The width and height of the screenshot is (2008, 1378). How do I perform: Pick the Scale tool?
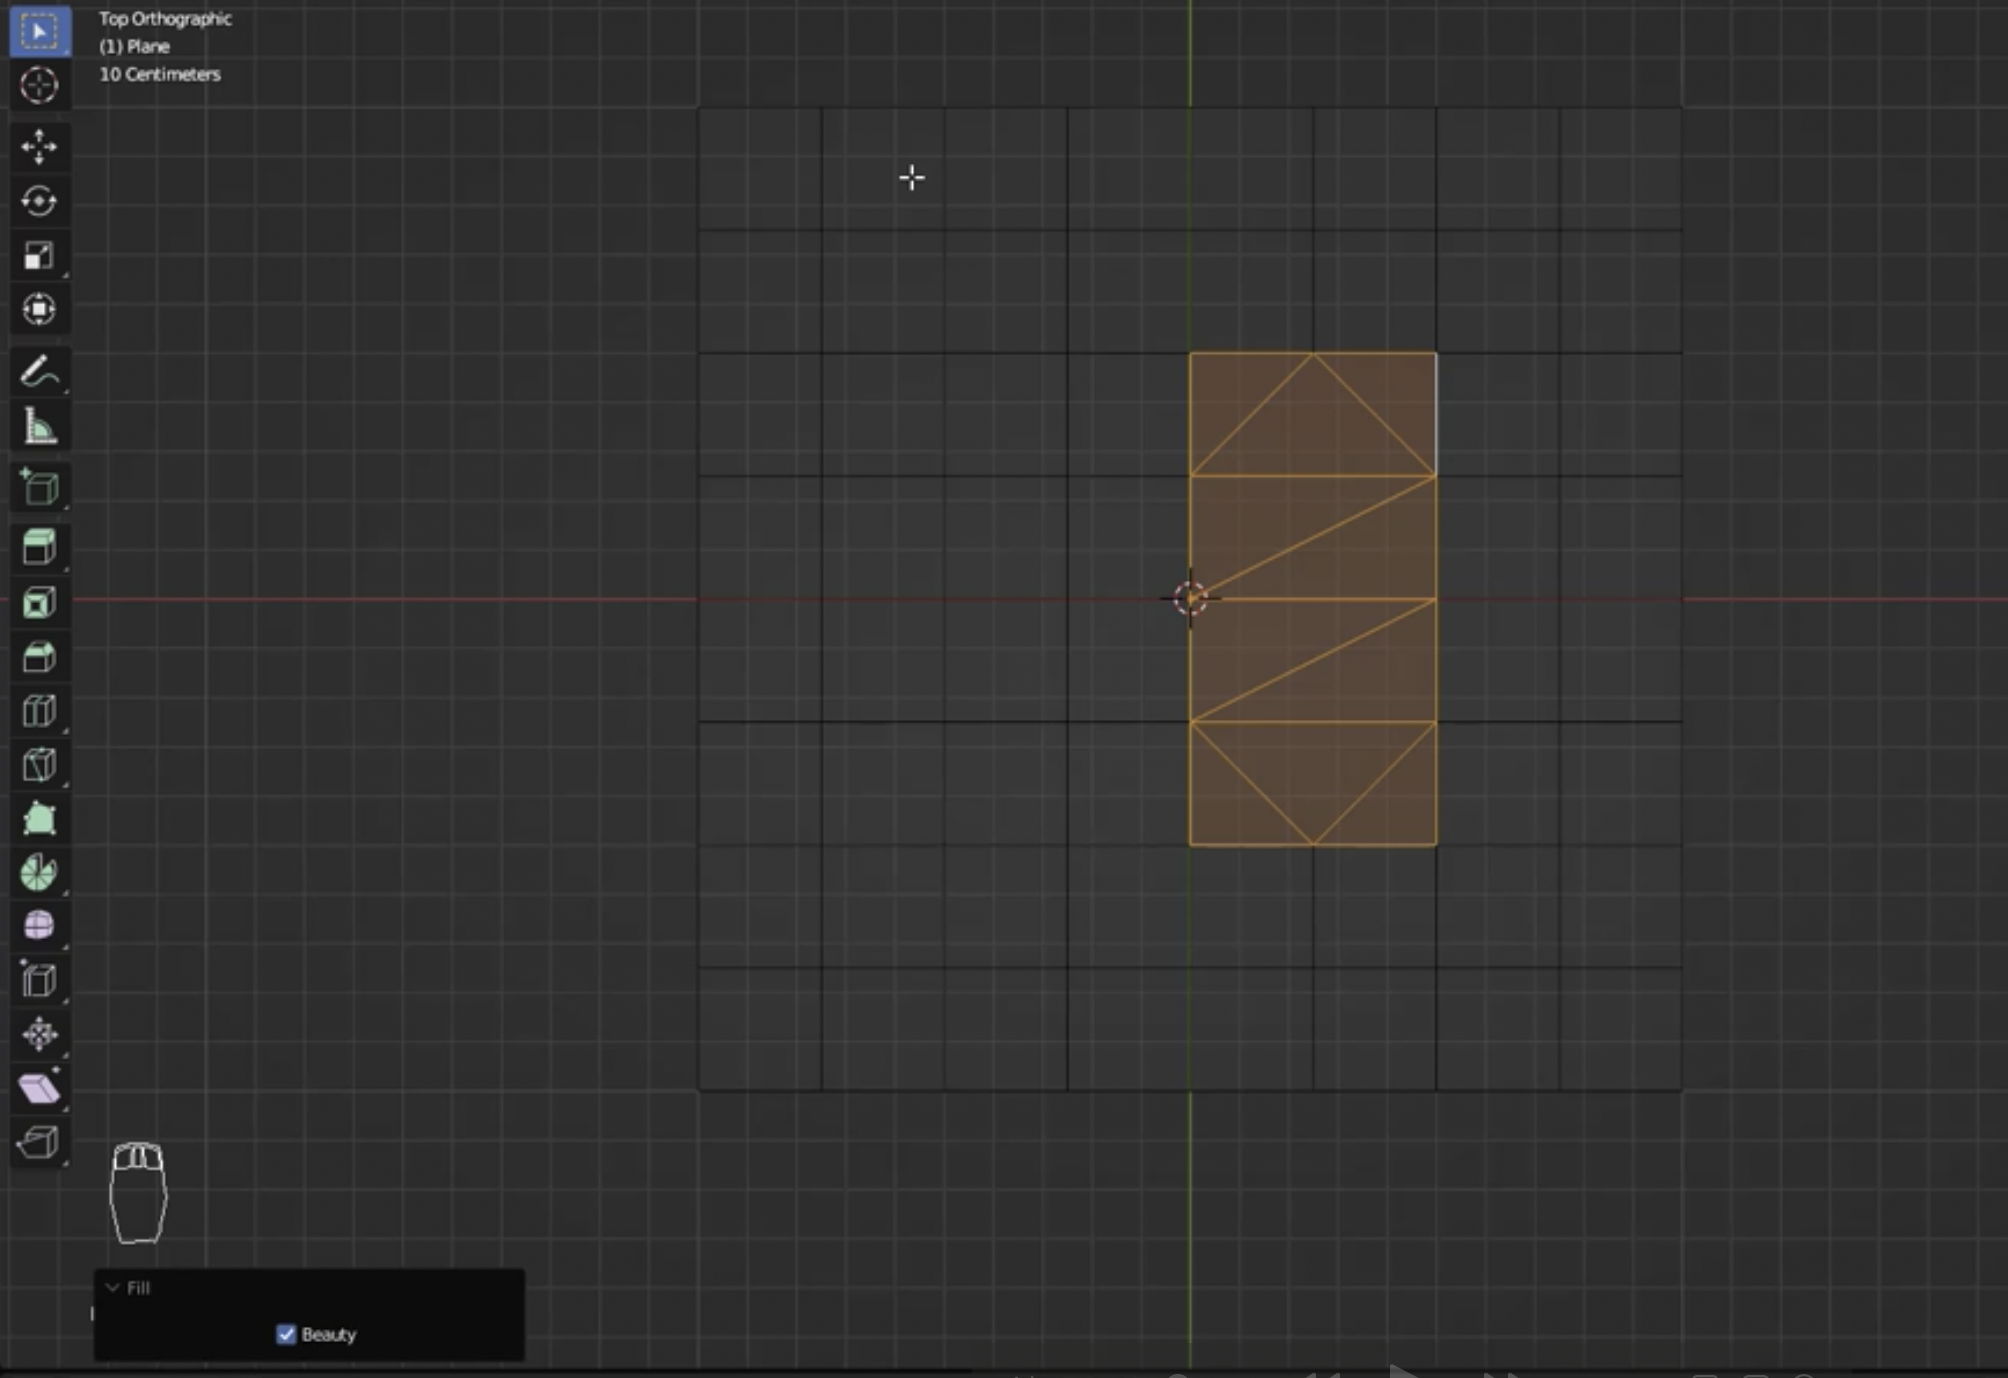pos(39,256)
